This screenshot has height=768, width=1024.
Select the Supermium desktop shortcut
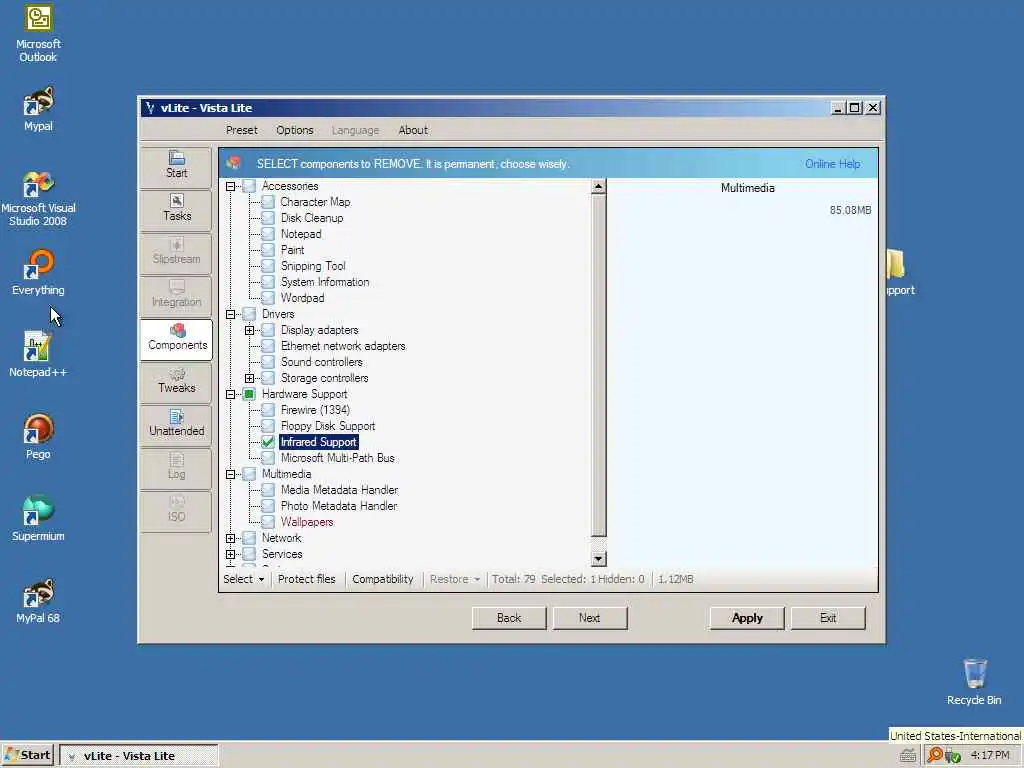(38, 519)
